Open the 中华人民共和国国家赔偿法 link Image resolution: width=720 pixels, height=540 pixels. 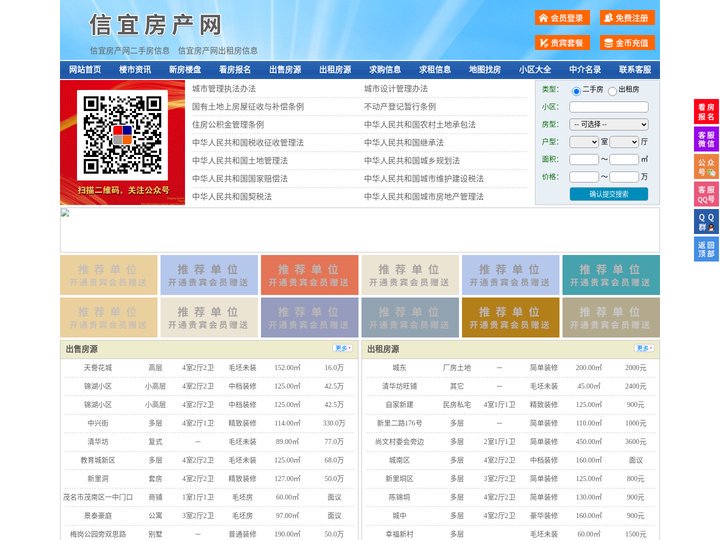[x=240, y=178]
